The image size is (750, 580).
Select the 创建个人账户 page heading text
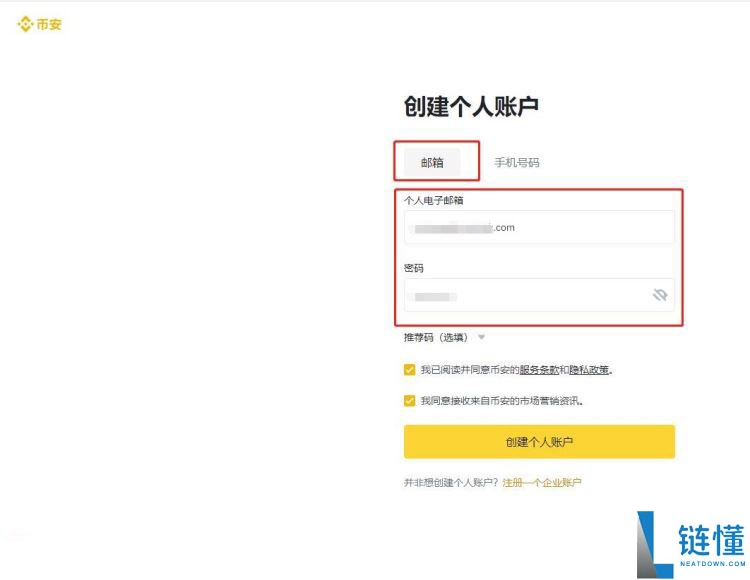point(471,106)
